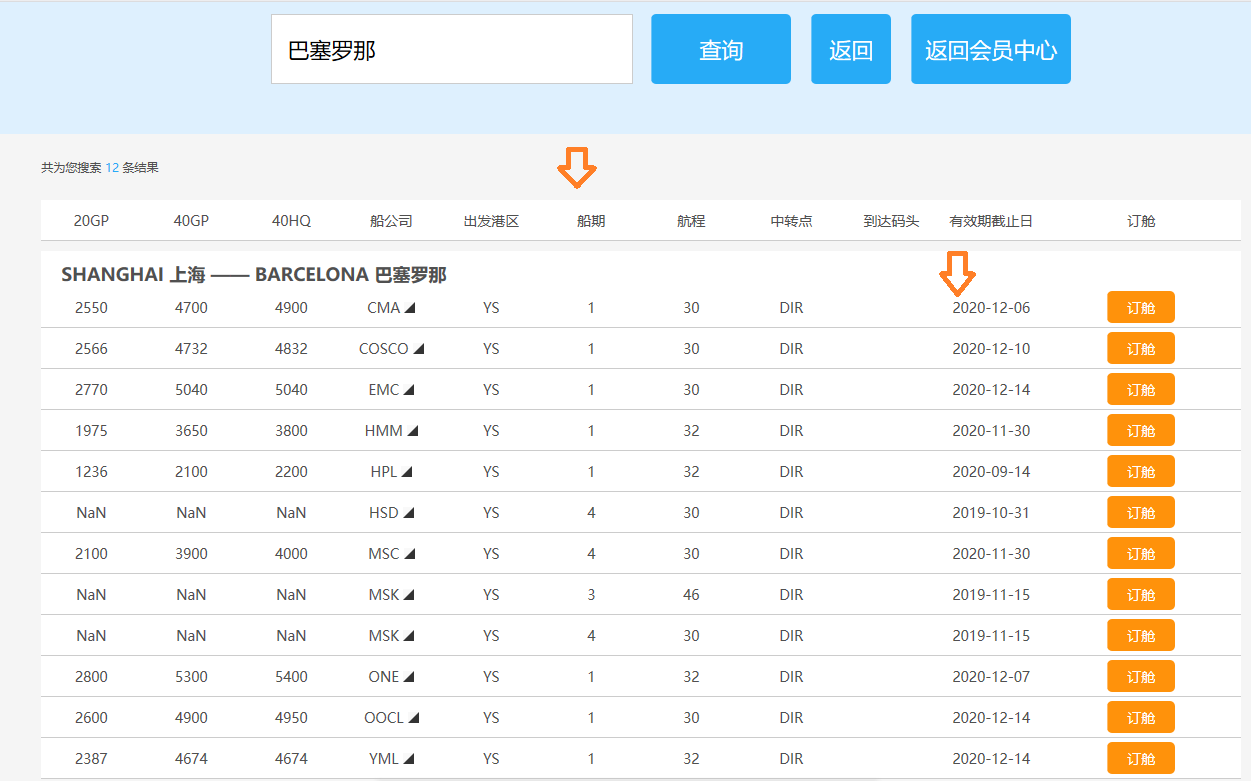Expand HSD carrier details triangle

pos(408,513)
